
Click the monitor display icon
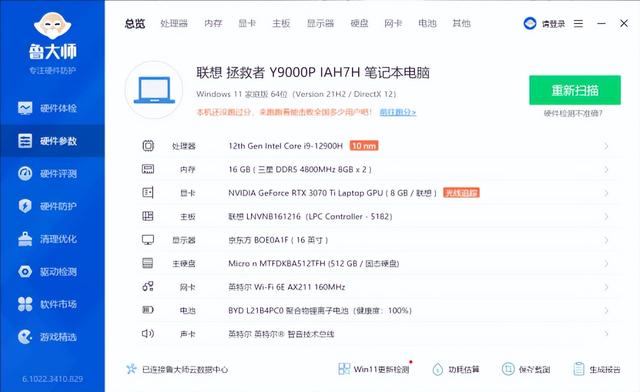pos(148,240)
